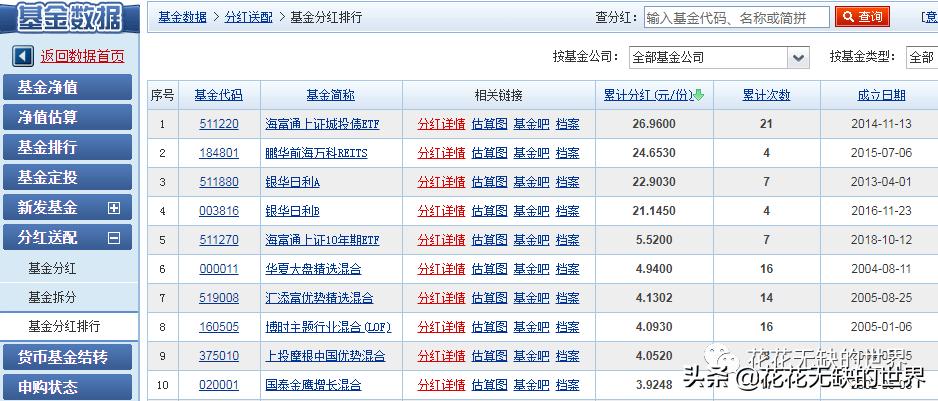This screenshot has height=401, width=938.
Task: Sort by 成立日期 column header
Action: (881, 95)
